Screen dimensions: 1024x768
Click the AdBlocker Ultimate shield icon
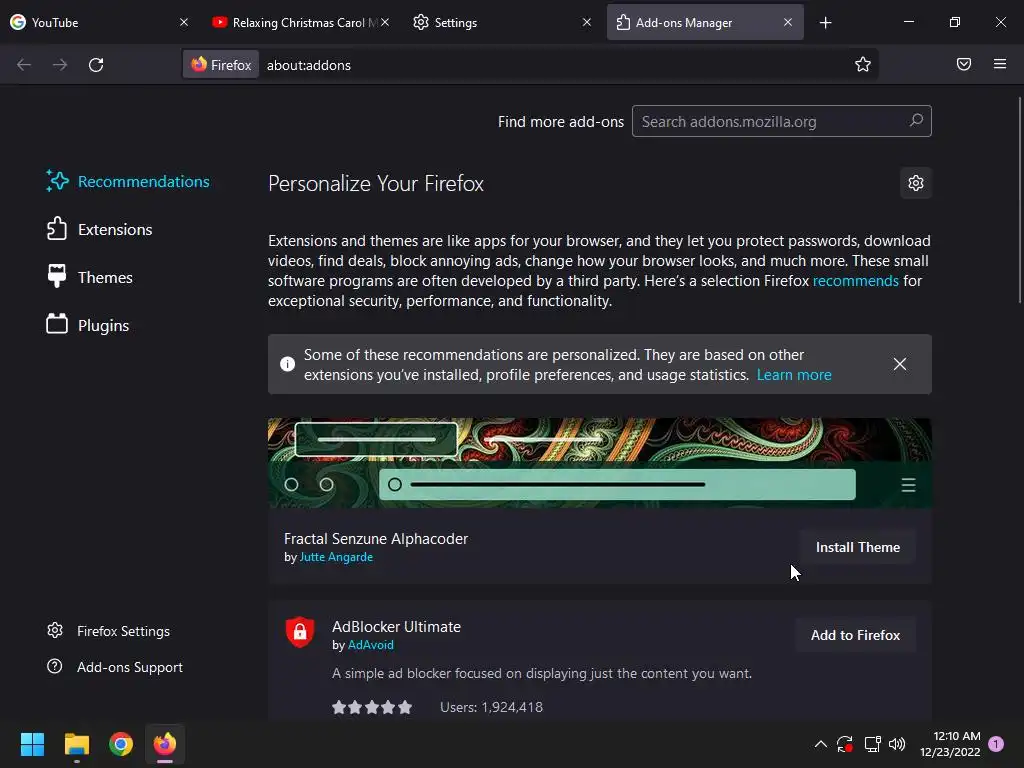300,632
